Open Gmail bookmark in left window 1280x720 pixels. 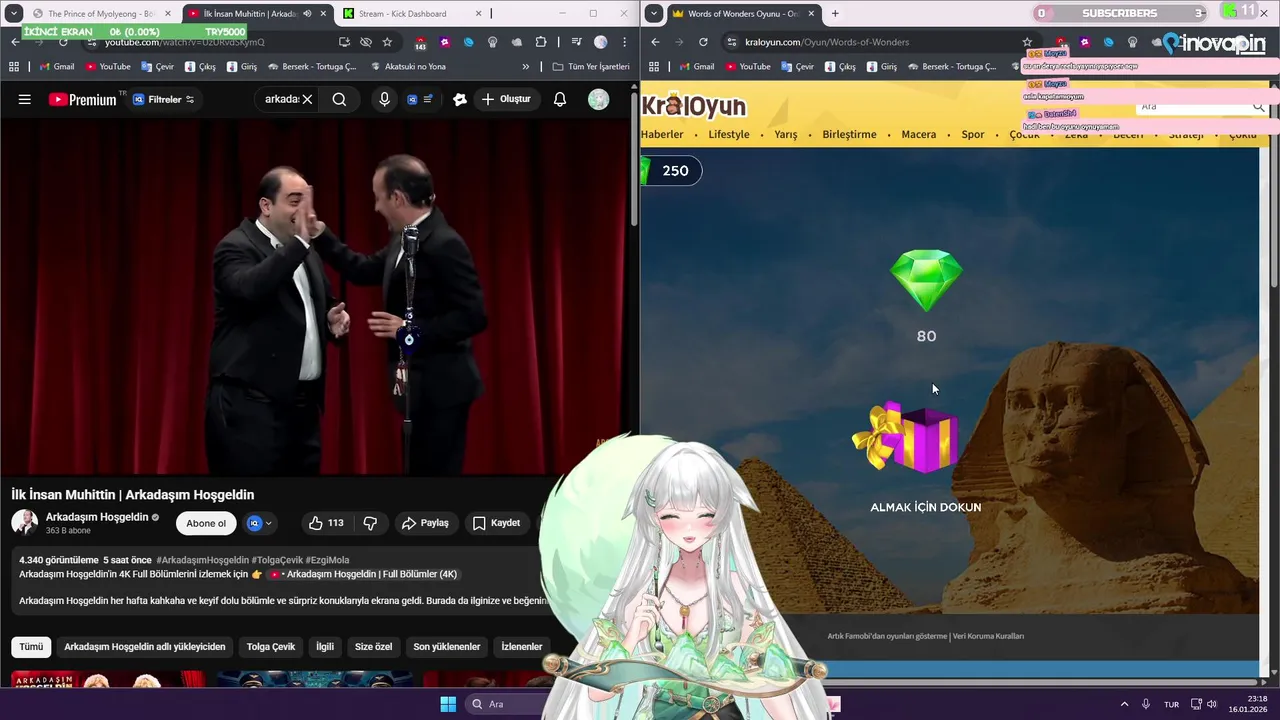[x=57, y=67]
